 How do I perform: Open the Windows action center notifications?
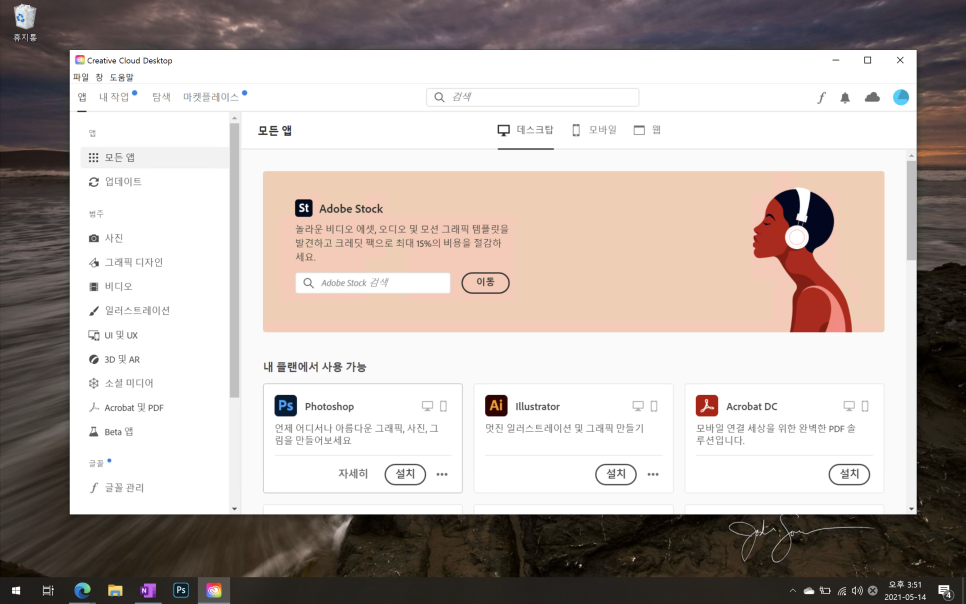(x=945, y=590)
